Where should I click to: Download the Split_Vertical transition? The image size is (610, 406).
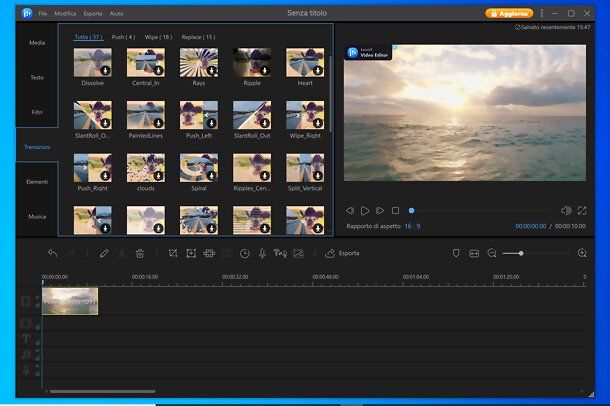(318, 176)
